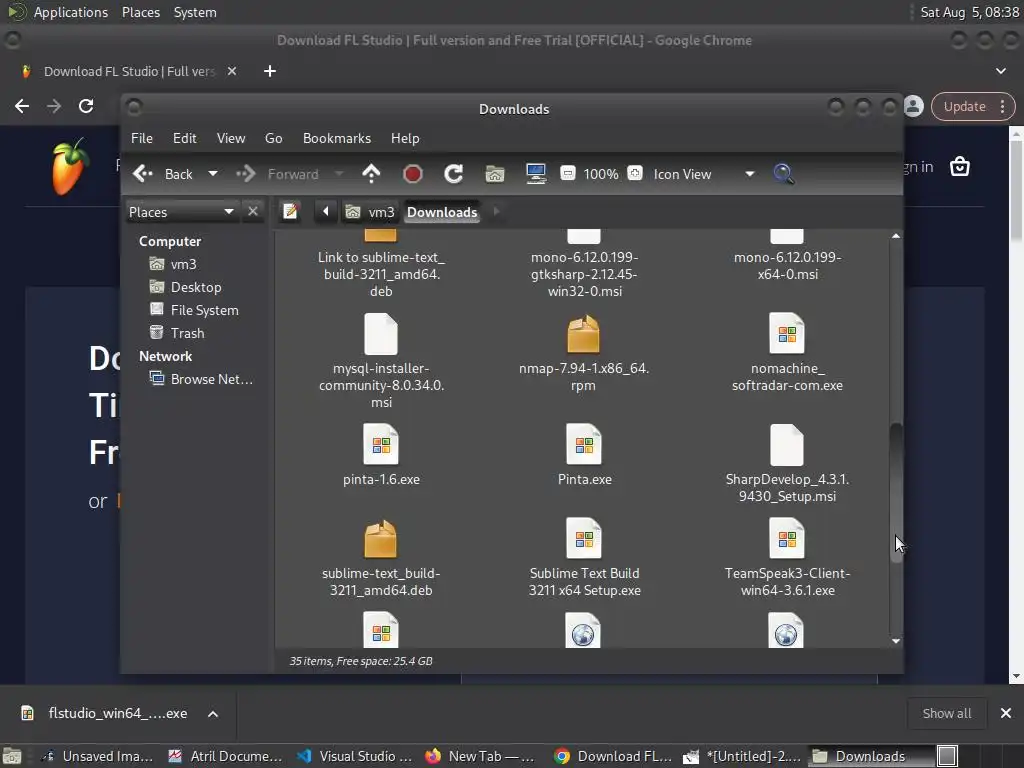Close the Download FL Studio tab

[232, 71]
